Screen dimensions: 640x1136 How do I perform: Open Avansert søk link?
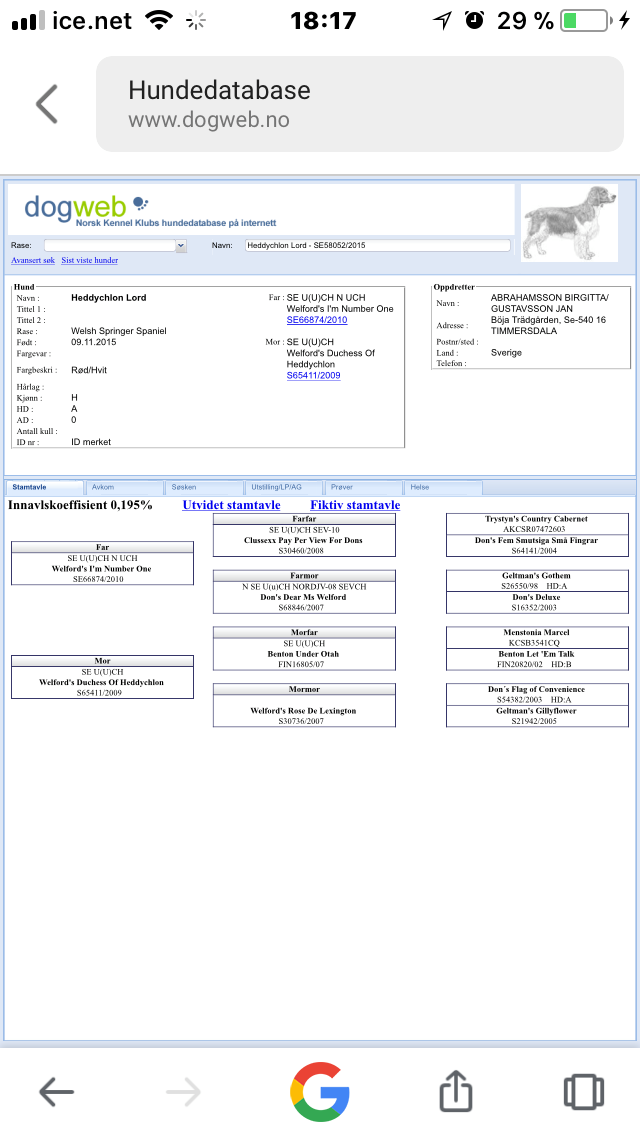click(33, 260)
